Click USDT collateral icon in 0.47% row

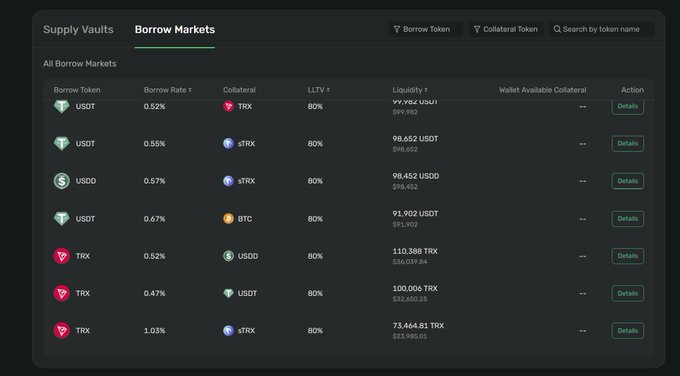pos(228,293)
